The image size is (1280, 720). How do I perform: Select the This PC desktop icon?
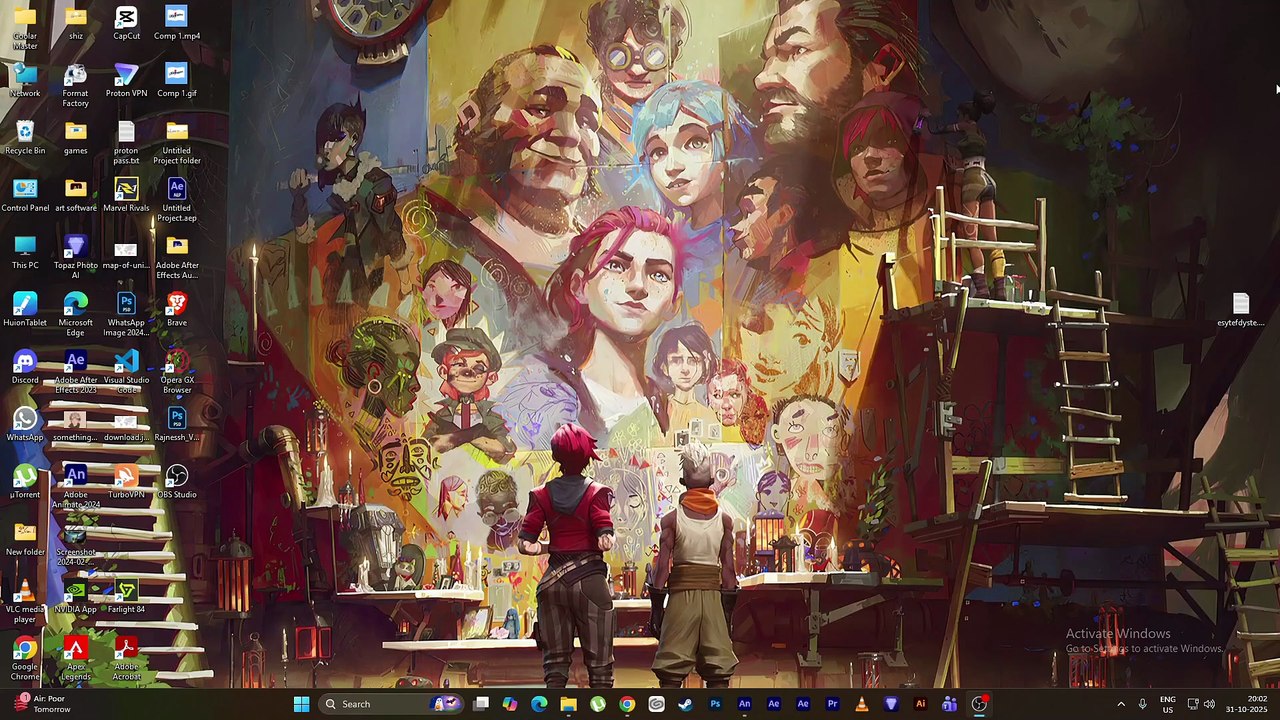click(25, 252)
